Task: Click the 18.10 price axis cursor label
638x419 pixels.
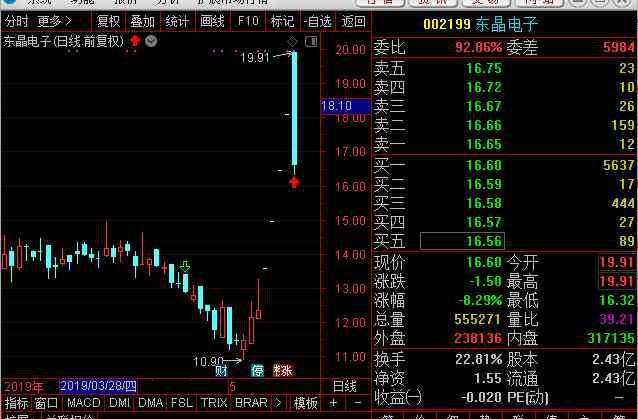Action: click(345, 106)
